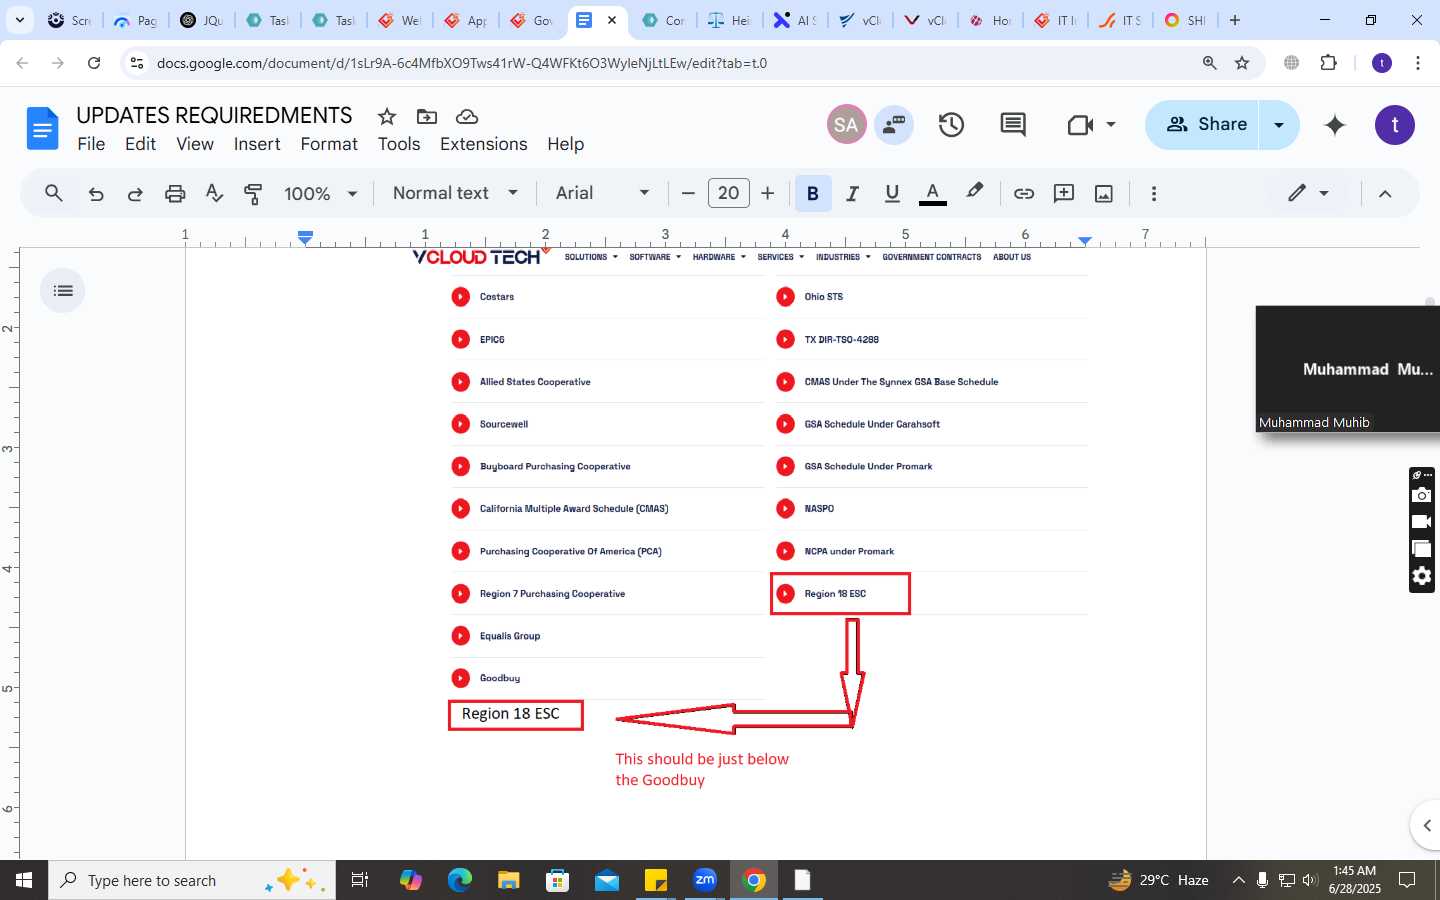Insert an image
Viewport: 1440px width, 900px height.
pyautogui.click(x=1104, y=193)
